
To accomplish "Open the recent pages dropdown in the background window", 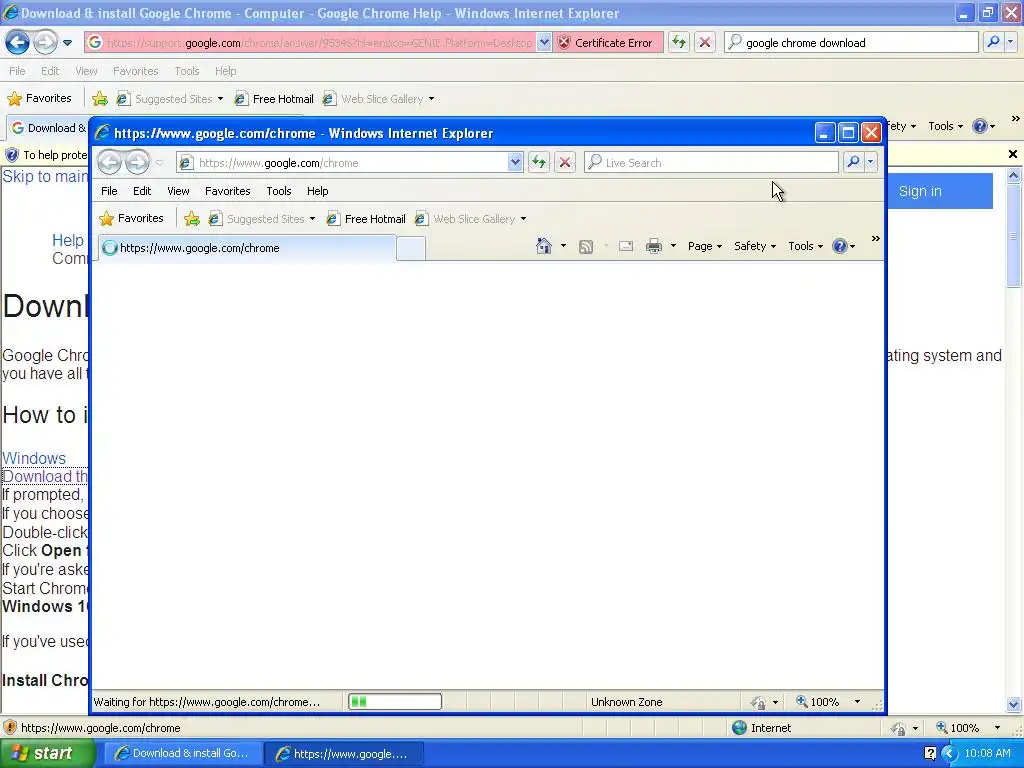I will pos(67,43).
